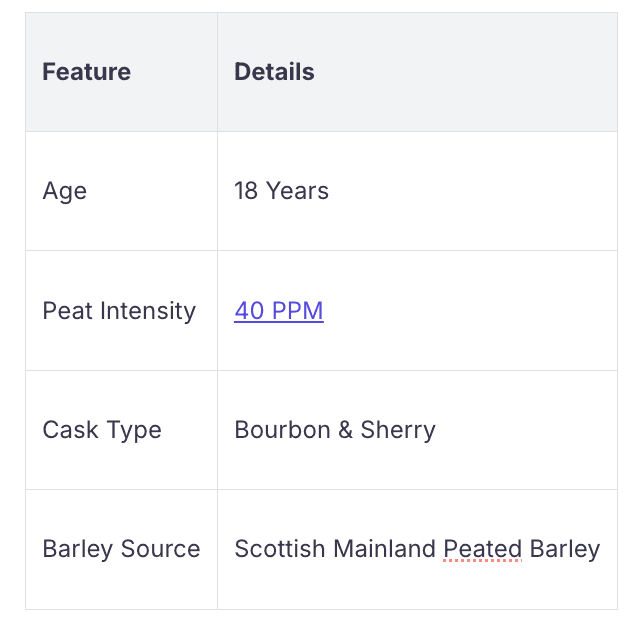Viewport: 630px width, 624px height.
Task: Select the Peat Intensity label cell
Action: click(119, 311)
